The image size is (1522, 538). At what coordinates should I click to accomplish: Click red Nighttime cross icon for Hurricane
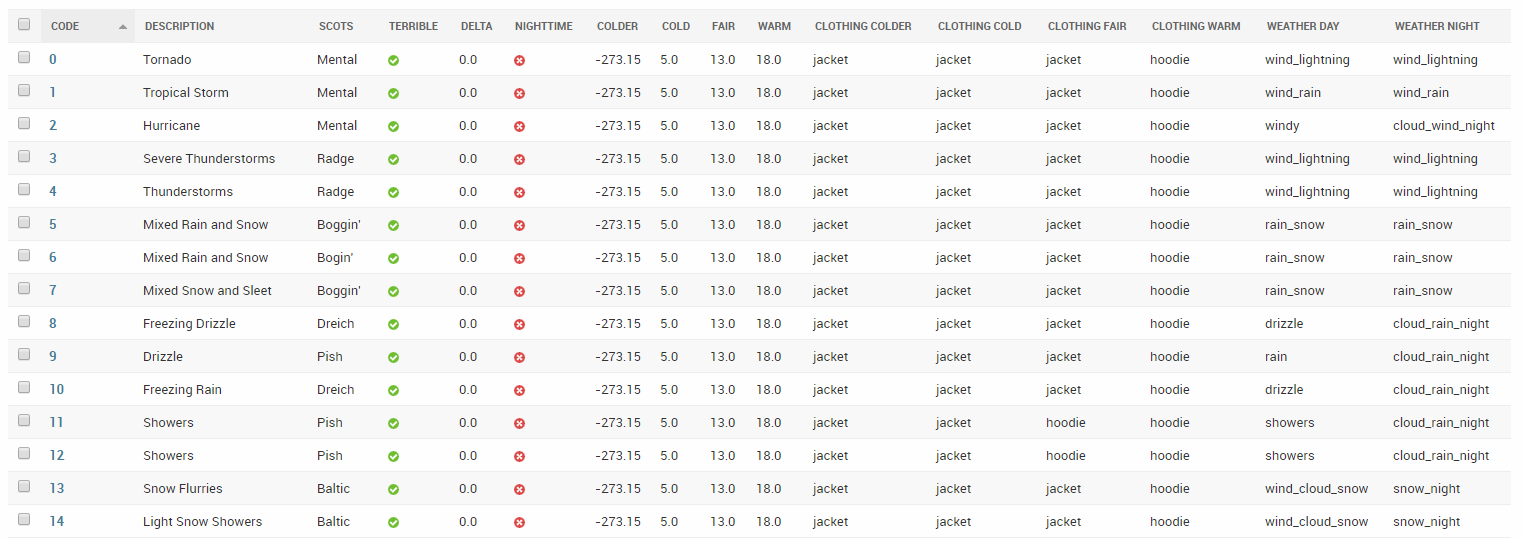point(519,126)
